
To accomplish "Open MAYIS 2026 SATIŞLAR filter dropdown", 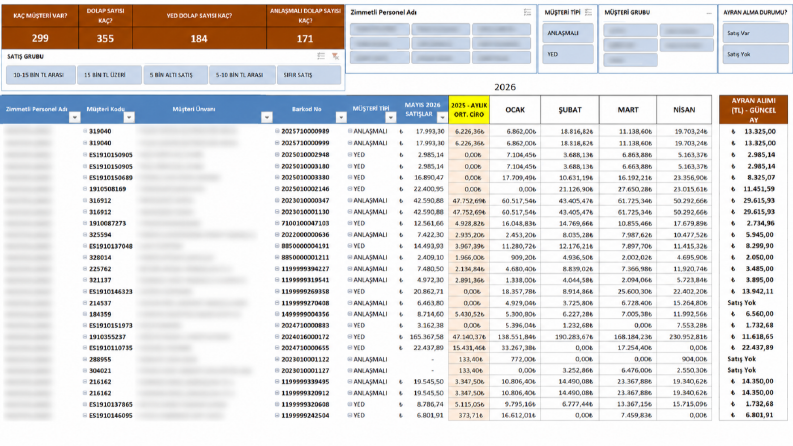I will pos(442,117).
